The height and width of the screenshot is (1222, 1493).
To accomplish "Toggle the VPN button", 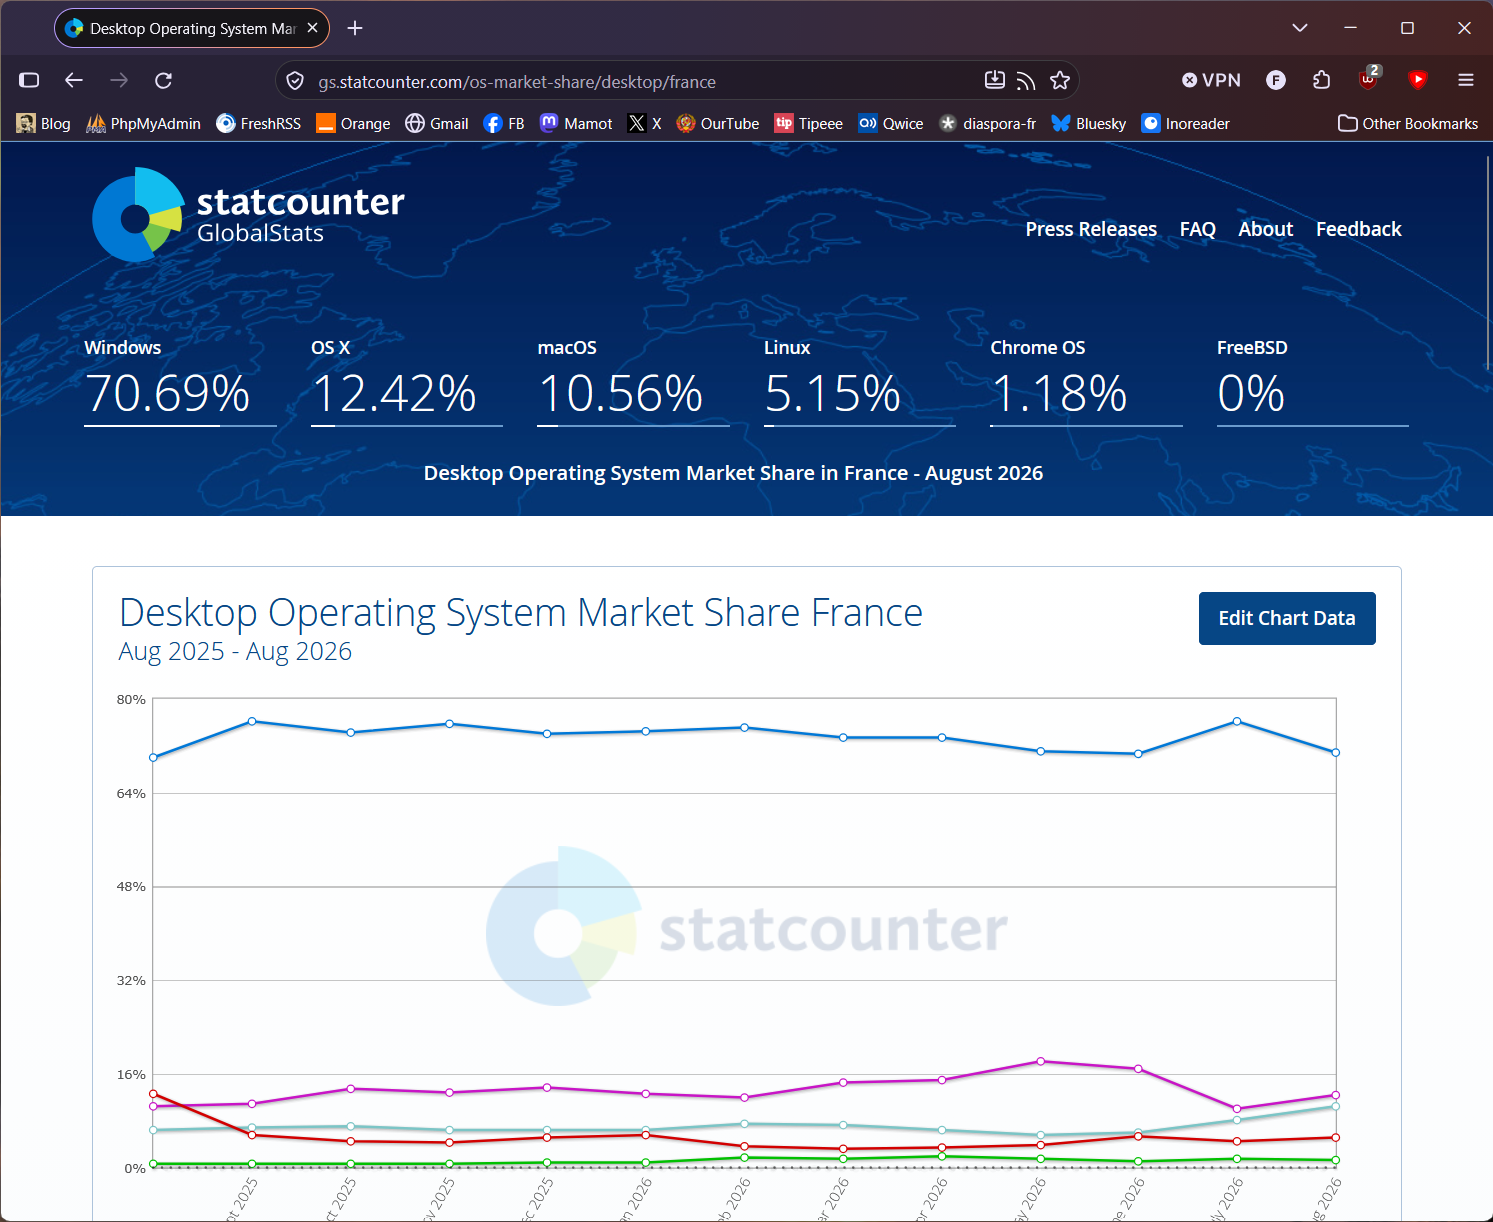I will tap(1211, 80).
